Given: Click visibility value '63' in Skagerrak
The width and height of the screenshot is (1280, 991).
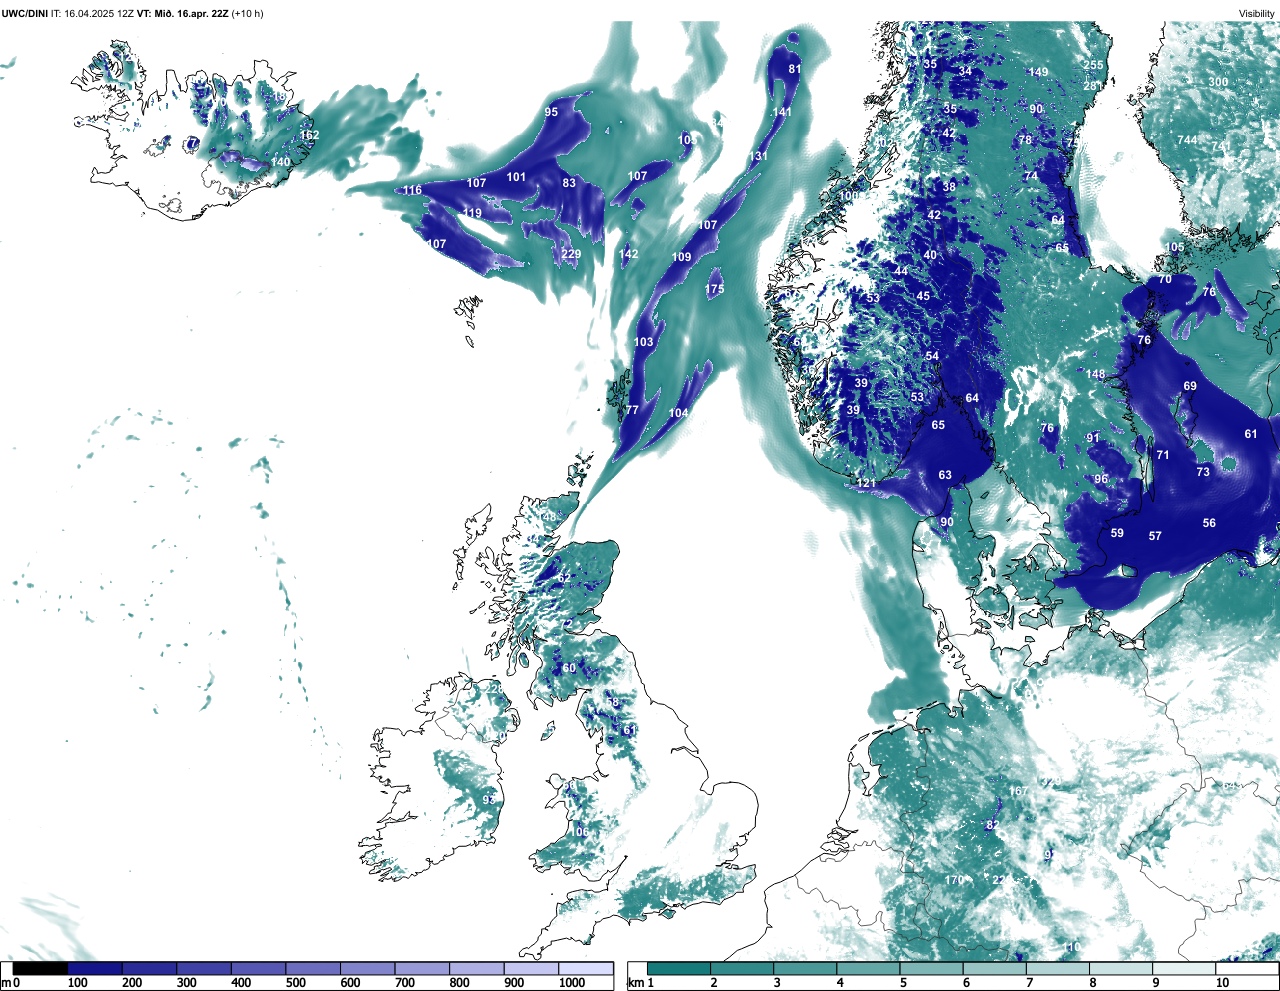Looking at the screenshot, I should click(x=945, y=475).
